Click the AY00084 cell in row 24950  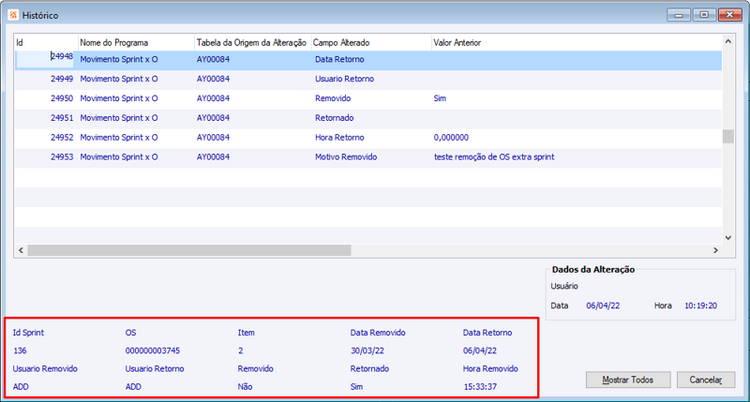tap(213, 98)
